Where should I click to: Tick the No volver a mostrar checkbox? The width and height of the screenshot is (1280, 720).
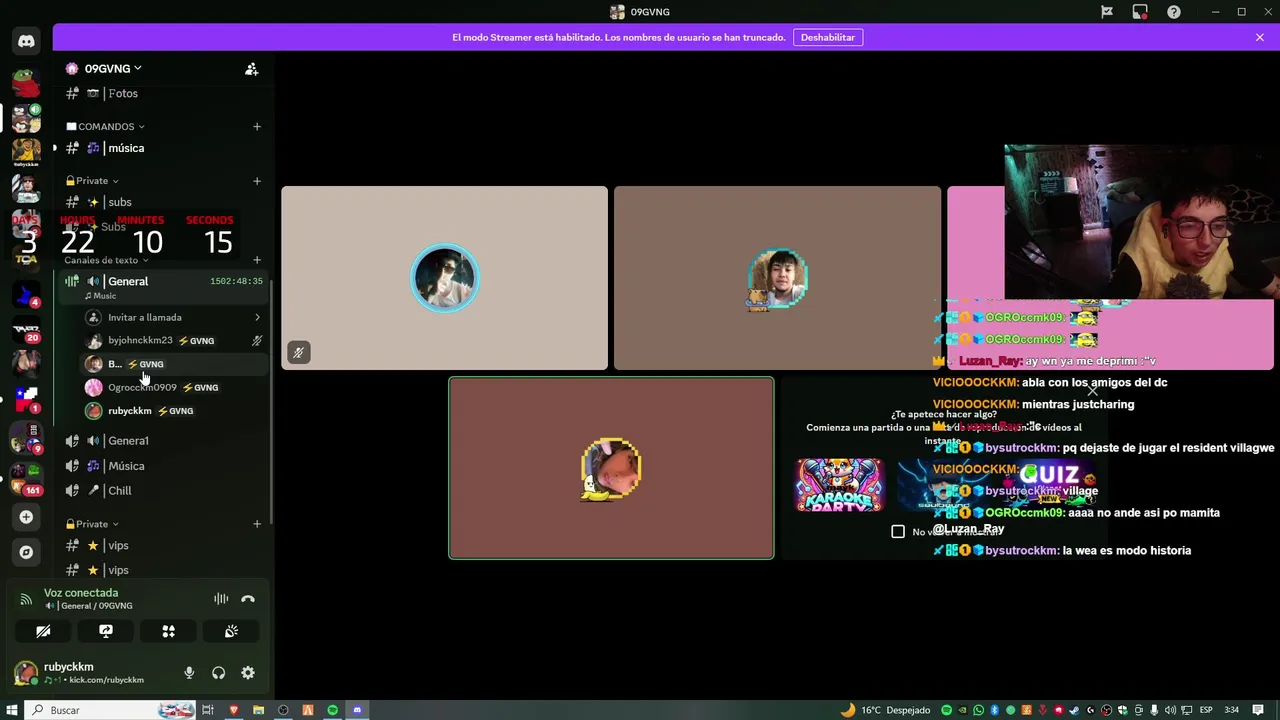click(898, 532)
